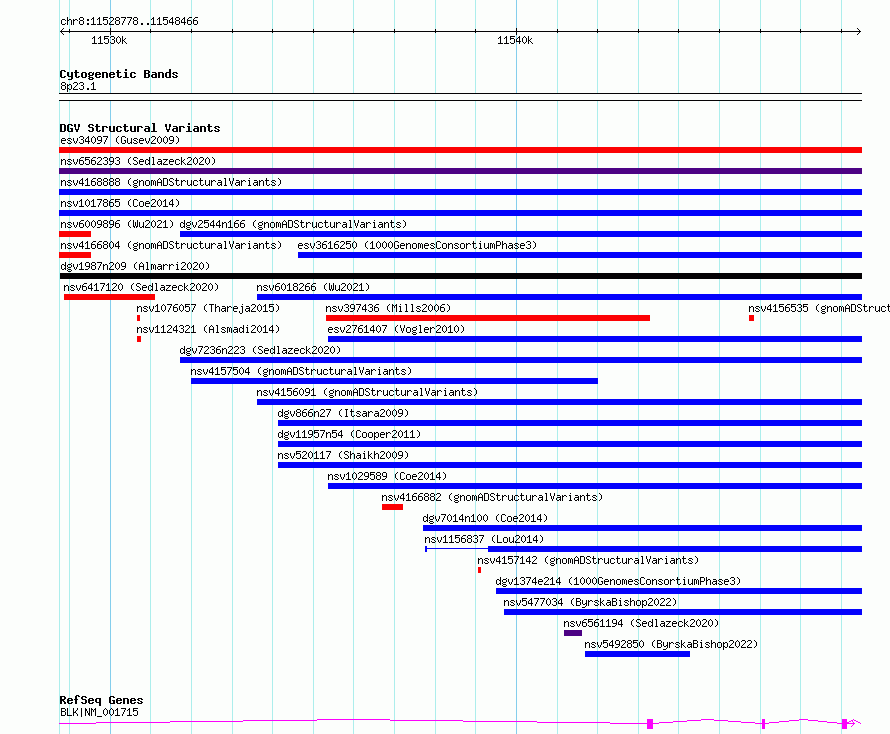Click nsv4166804 (gnomADStructuralVariants) label
Image resolution: width=890 pixels, height=734 pixels.
tap(171, 245)
